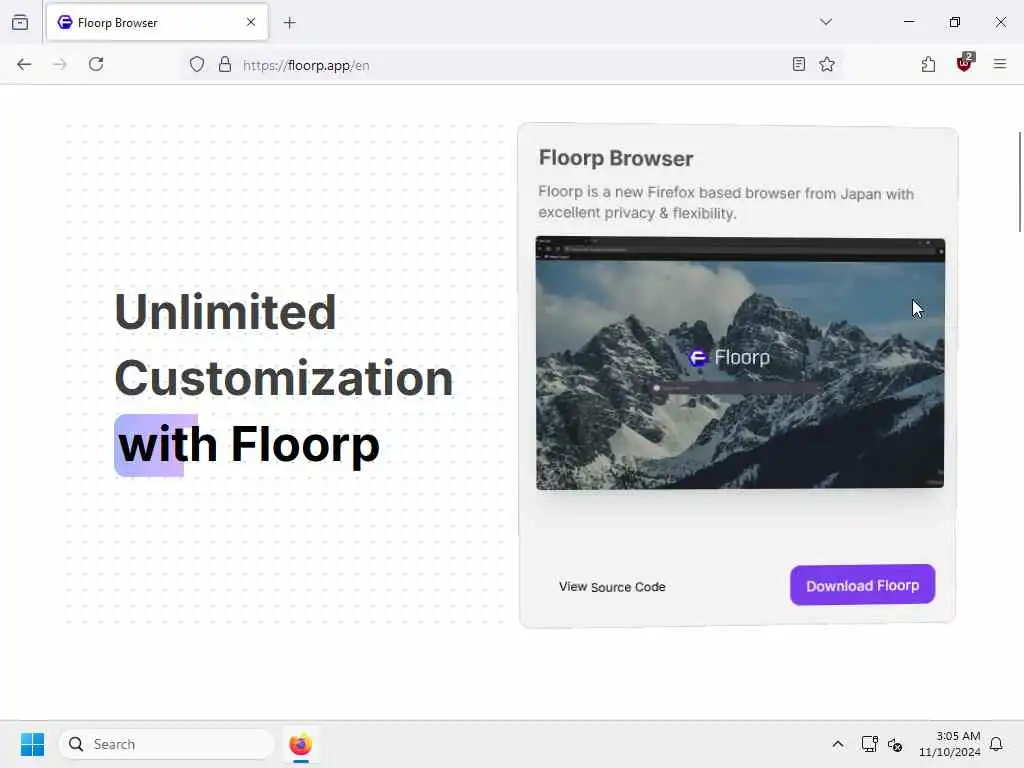Restore down the browser window
This screenshot has width=1024, height=768.
point(955,22)
